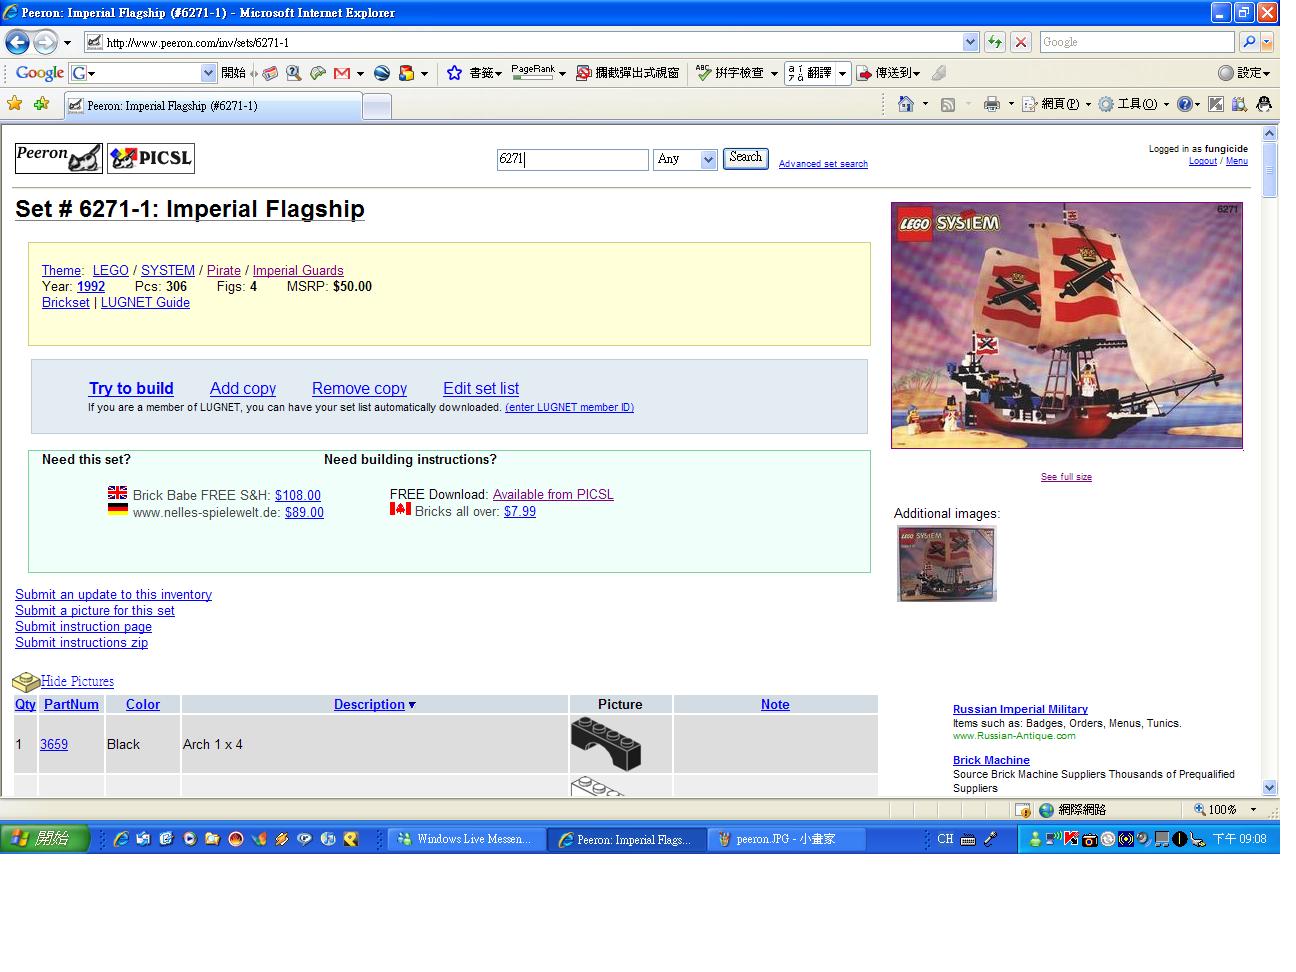This screenshot has height=972, width=1296.
Task: Sort the inventory table by Qty column
Action: (25, 705)
